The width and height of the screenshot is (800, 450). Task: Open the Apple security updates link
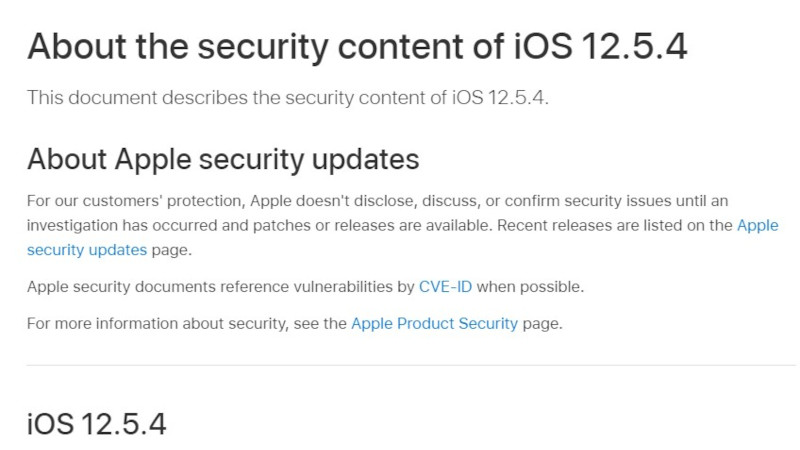pyautogui.click(x=87, y=250)
